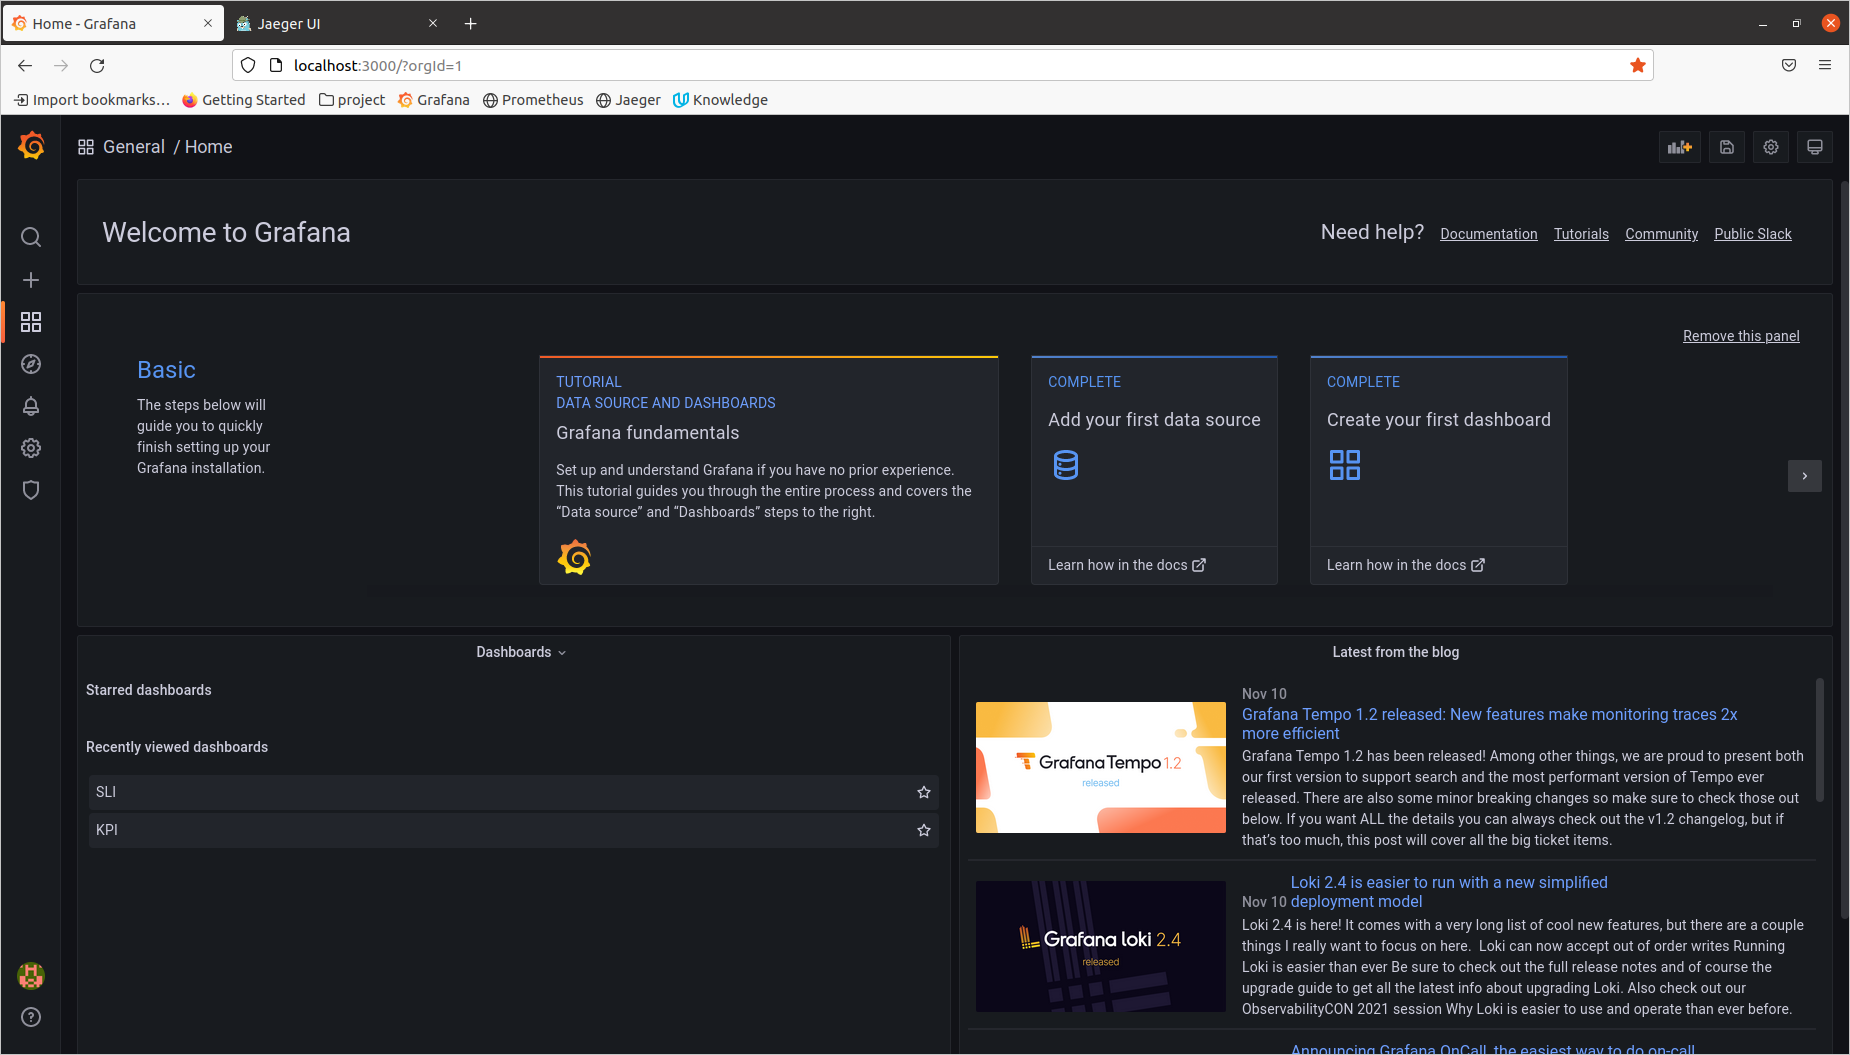This screenshot has width=1850, height=1055.
Task: Click the breadcrumb dashboards grid icon
Action: point(86,147)
